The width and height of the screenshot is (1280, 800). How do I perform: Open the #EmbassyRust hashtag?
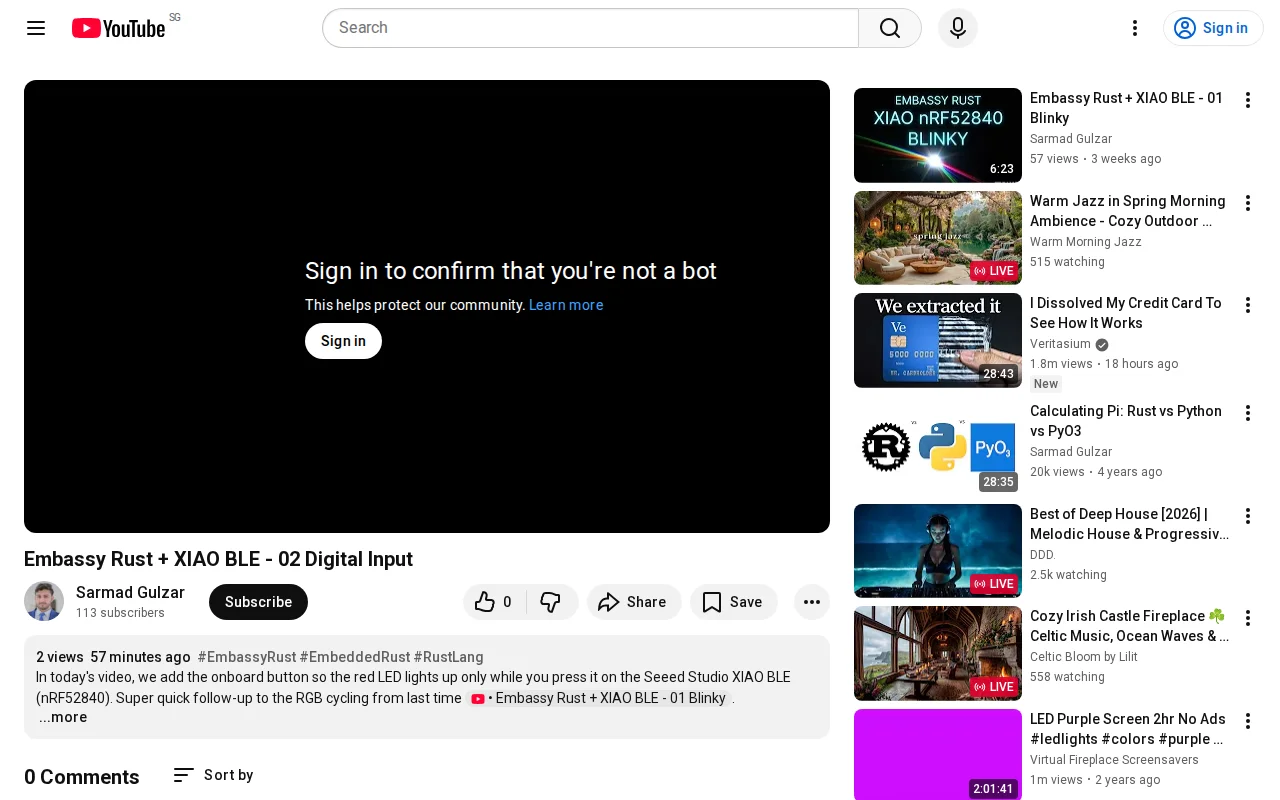pos(247,657)
